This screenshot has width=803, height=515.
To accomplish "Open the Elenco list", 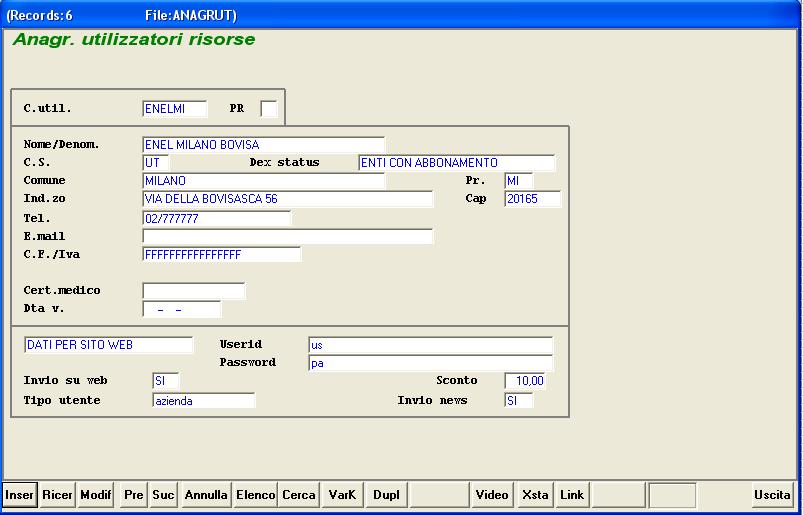I will click(x=256, y=495).
